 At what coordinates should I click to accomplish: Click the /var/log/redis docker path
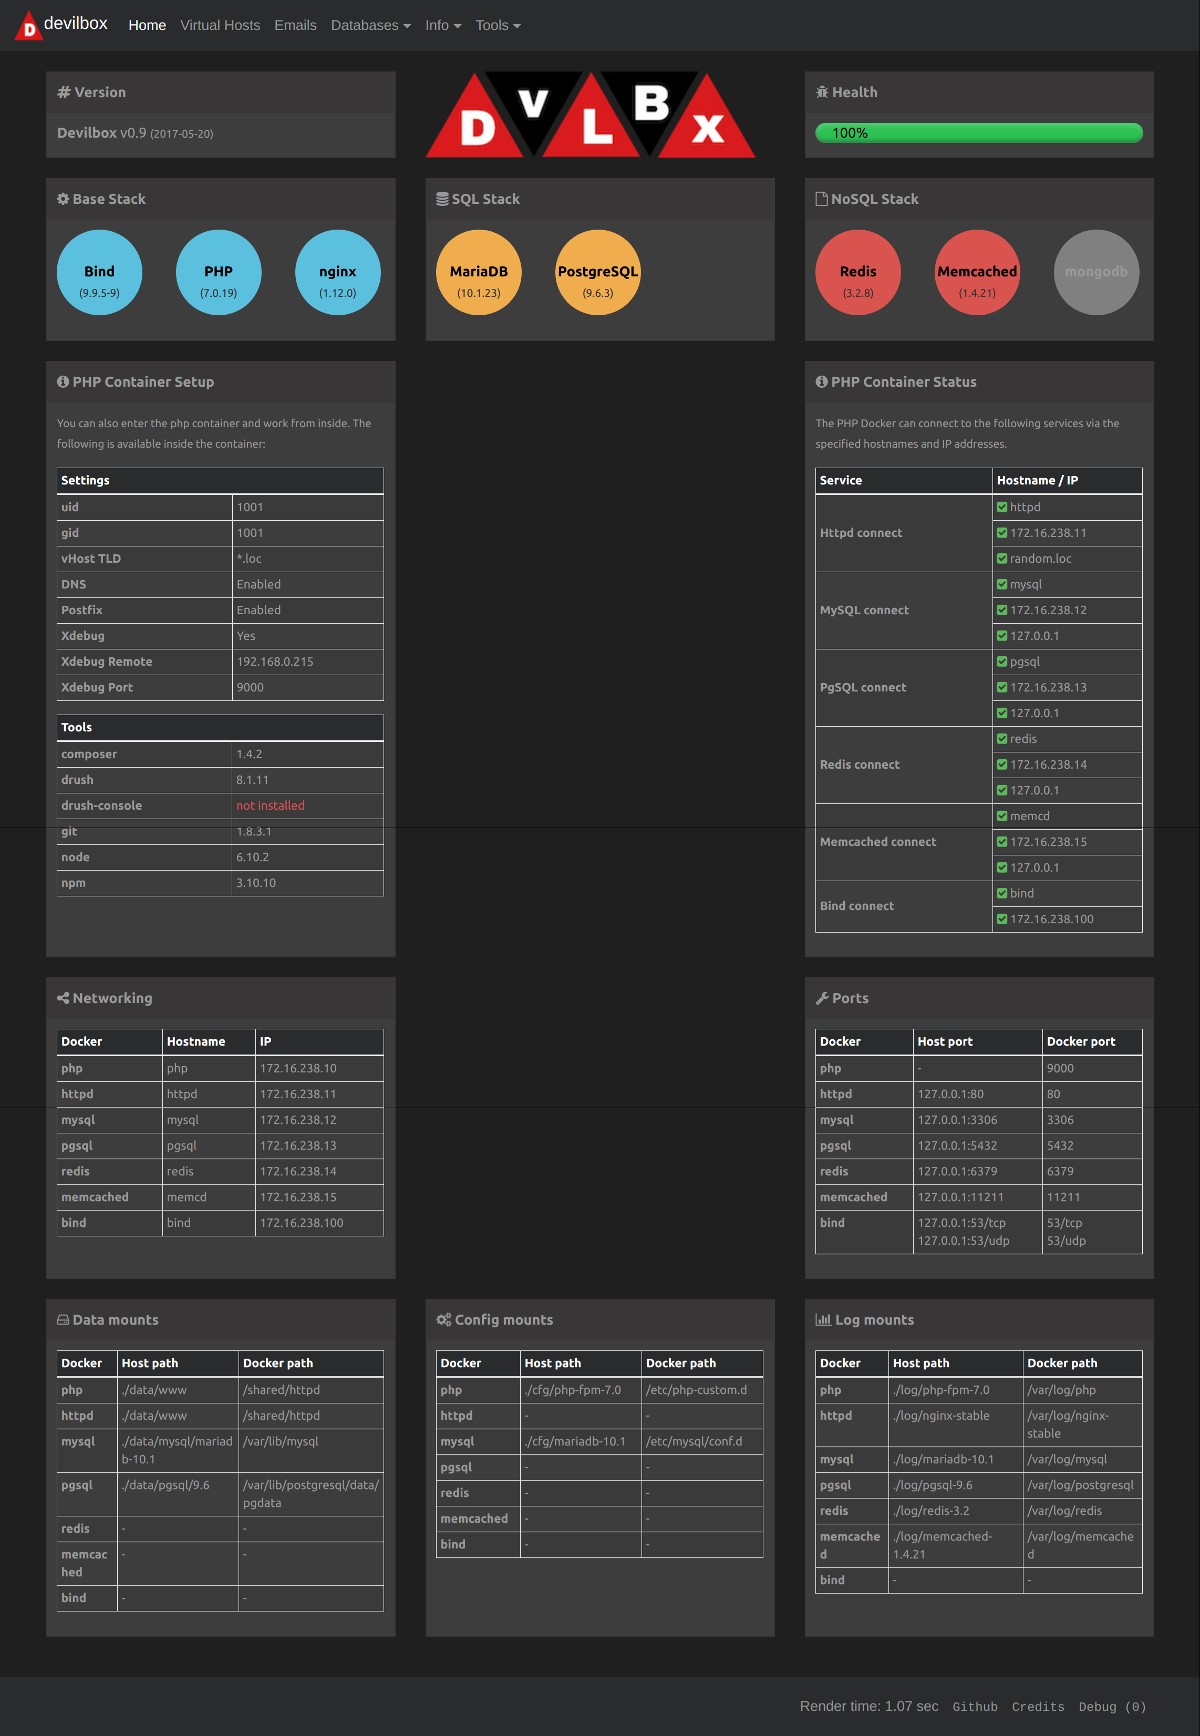1064,1511
